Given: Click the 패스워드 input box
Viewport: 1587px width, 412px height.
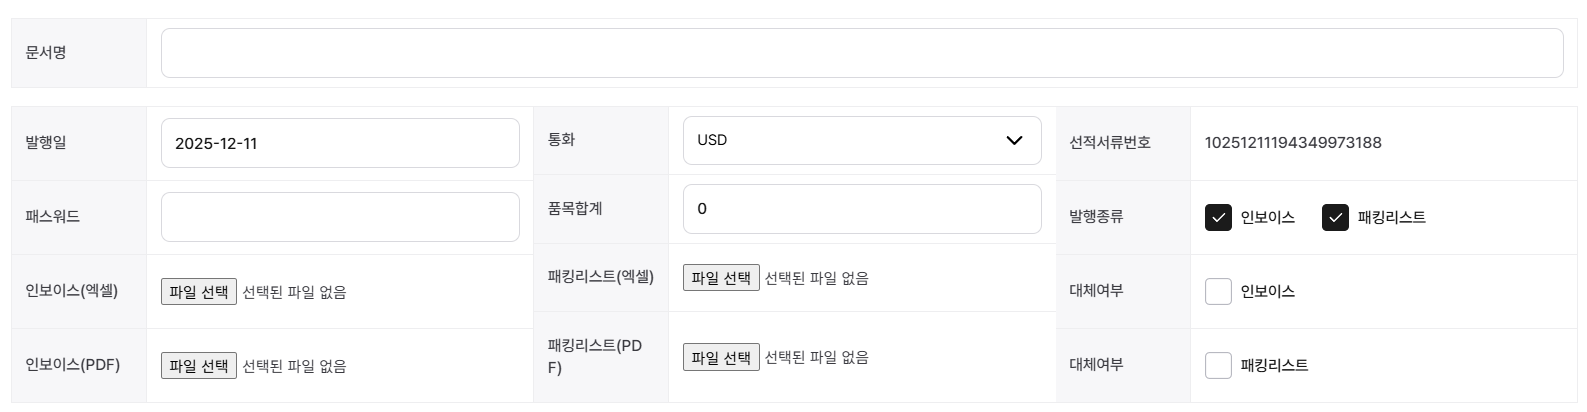Looking at the screenshot, I should pos(340,217).
